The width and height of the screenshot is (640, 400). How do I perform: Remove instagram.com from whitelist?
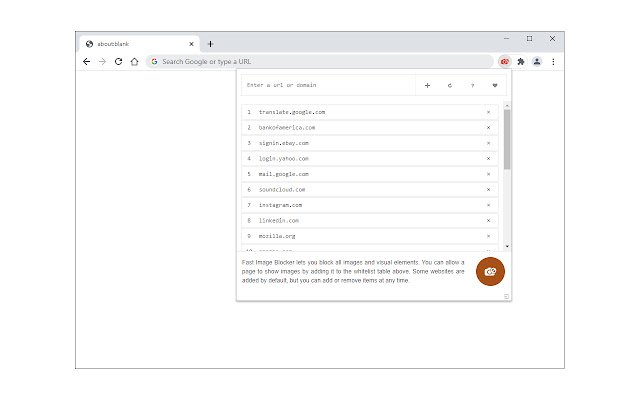pyautogui.click(x=488, y=205)
